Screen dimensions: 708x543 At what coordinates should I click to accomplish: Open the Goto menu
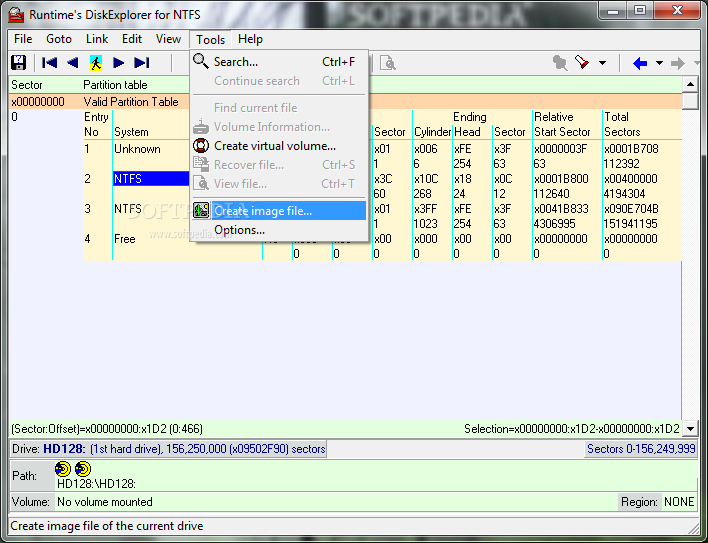pyautogui.click(x=59, y=39)
